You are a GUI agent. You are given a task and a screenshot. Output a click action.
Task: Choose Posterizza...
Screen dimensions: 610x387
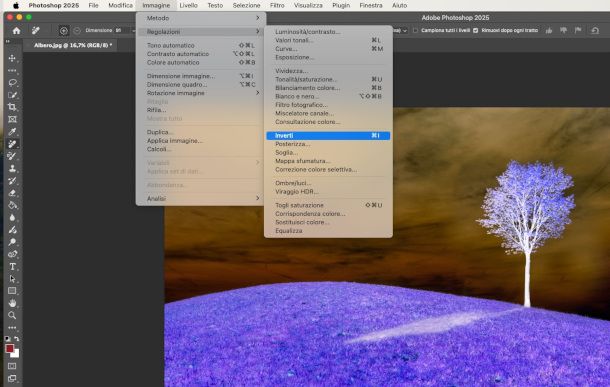click(x=328, y=144)
